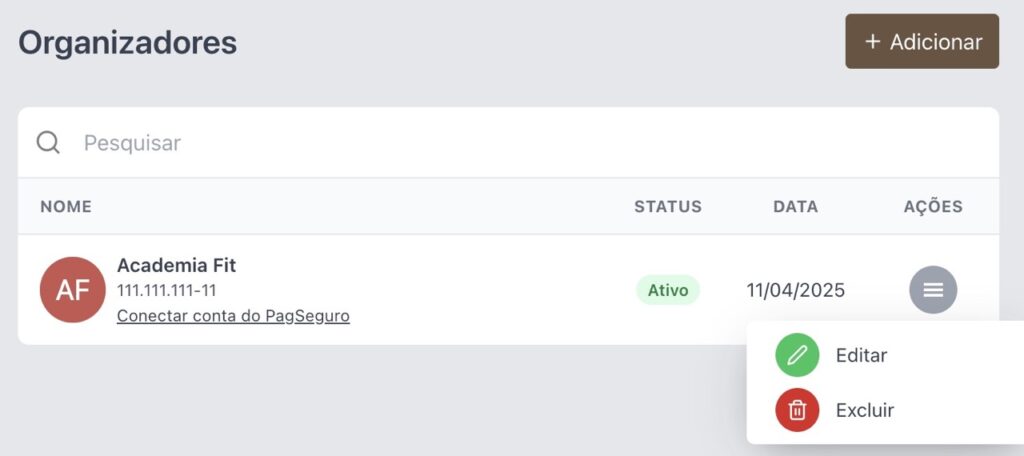The image size is (1024, 456).
Task: Click the 11/04/2025 date cell
Action: pos(795,290)
